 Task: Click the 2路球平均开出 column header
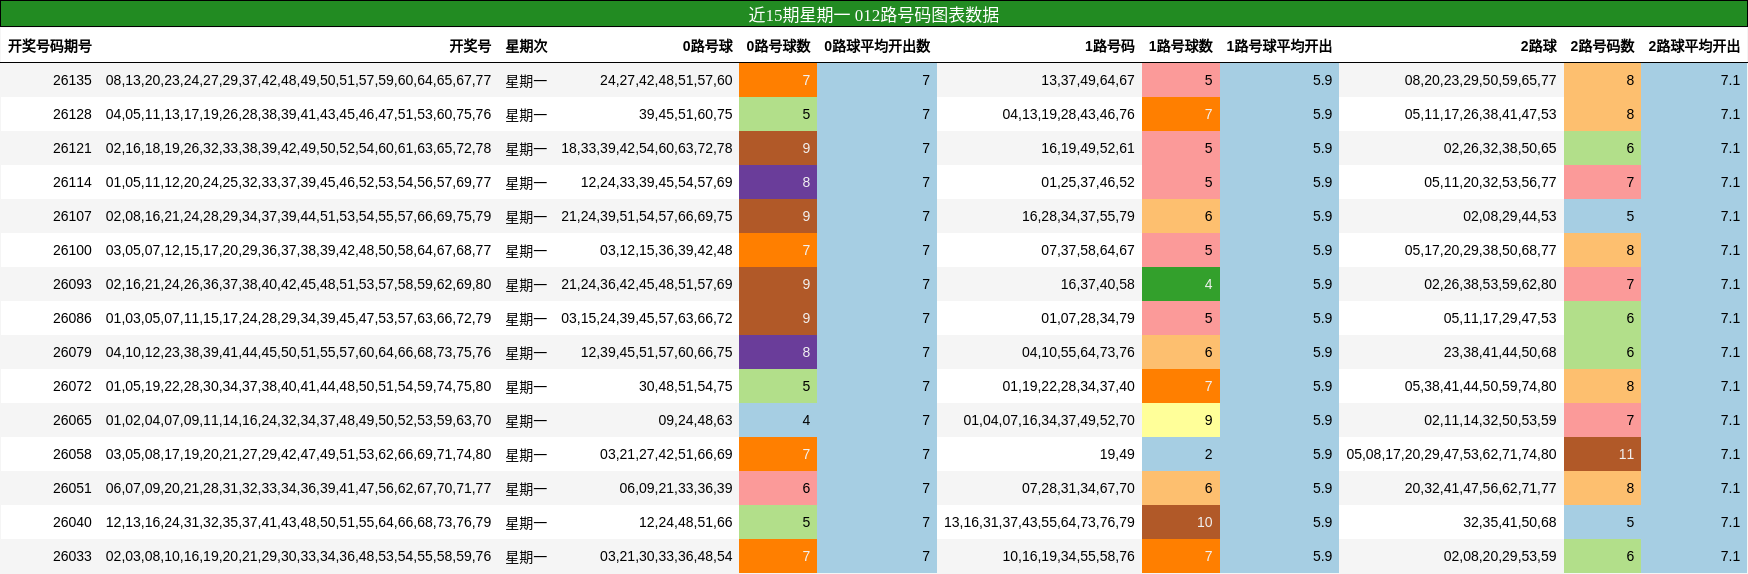coord(1694,46)
